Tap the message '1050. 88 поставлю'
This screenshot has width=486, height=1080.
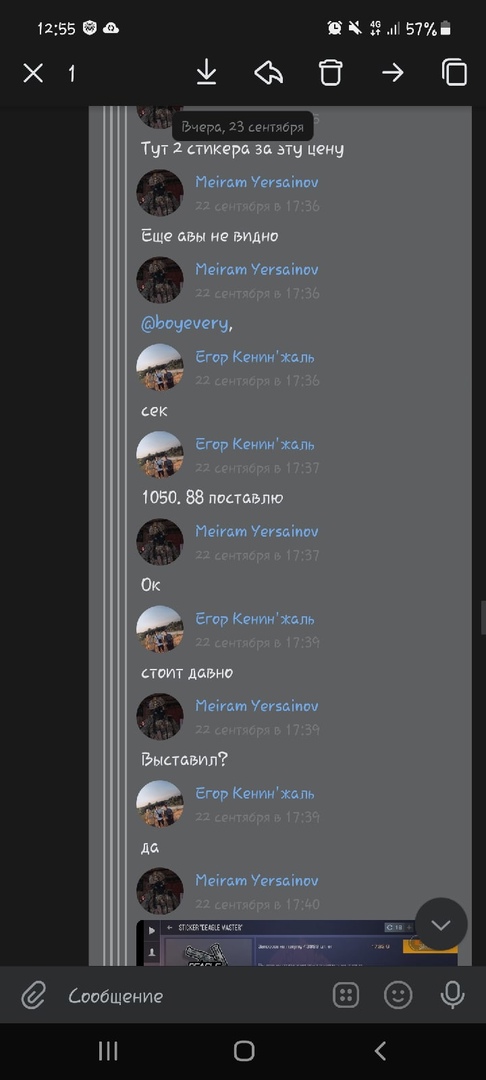coord(212,497)
